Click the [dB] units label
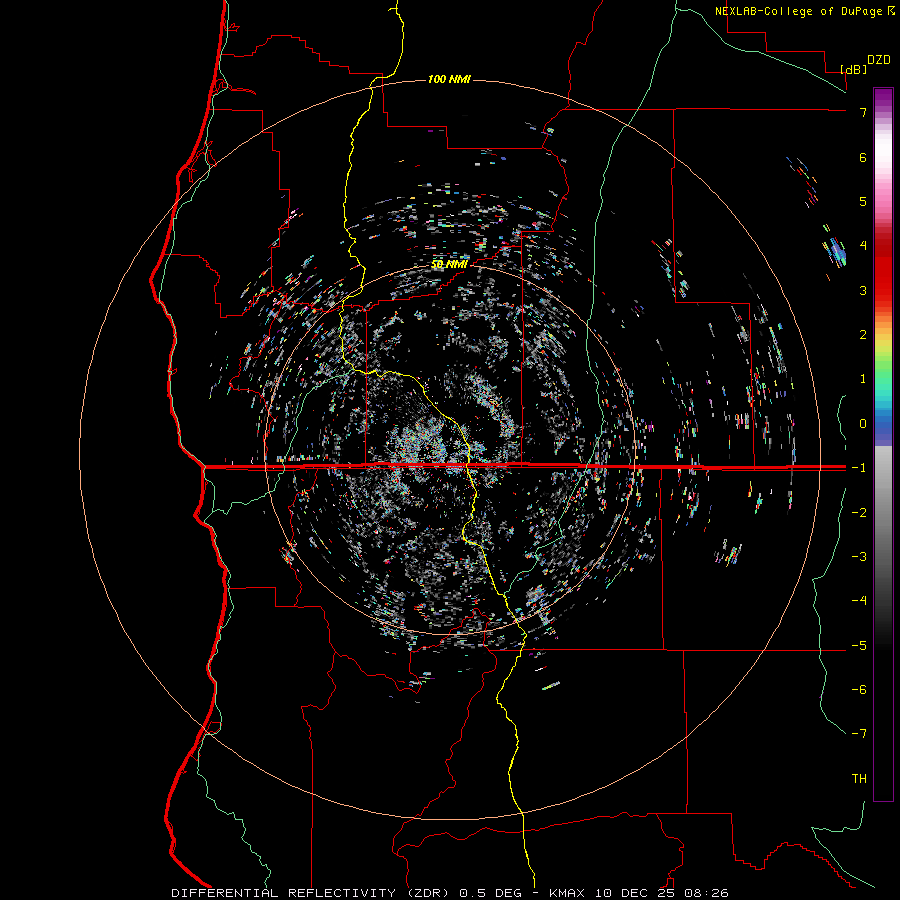 [854, 69]
